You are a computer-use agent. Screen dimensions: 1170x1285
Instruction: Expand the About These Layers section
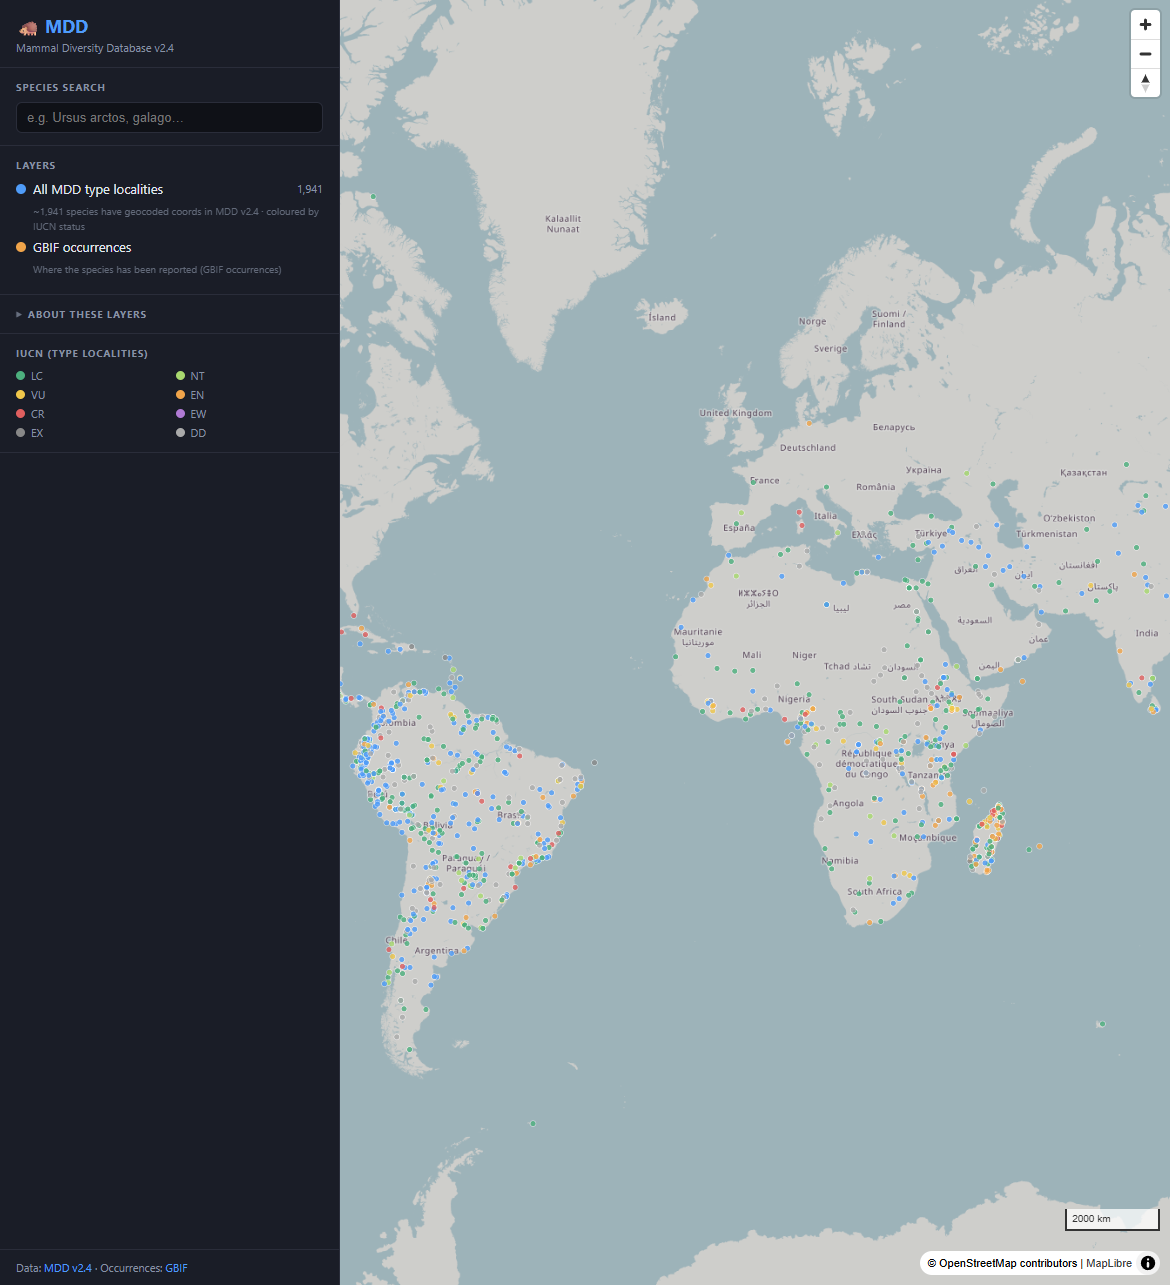[x=81, y=314]
